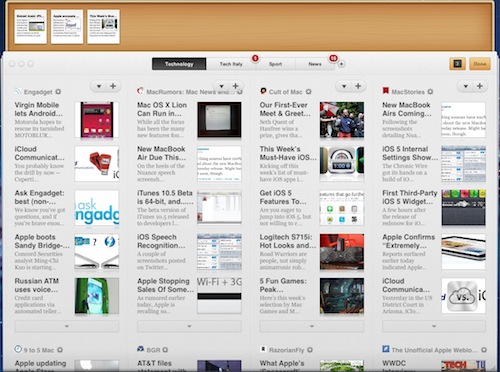Viewport: 500px width, 372px height.
Task: Open 'iOS Speech Recognition...' headline
Action: (161, 241)
